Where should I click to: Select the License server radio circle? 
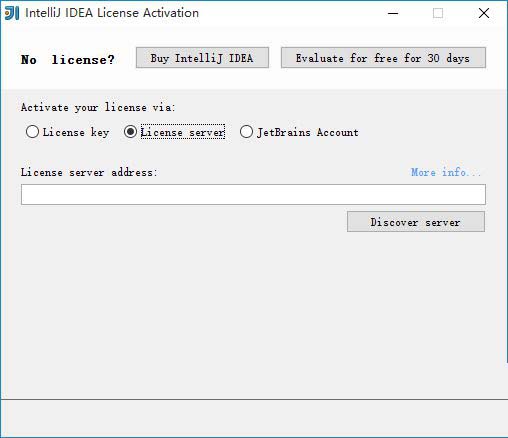click(x=130, y=132)
